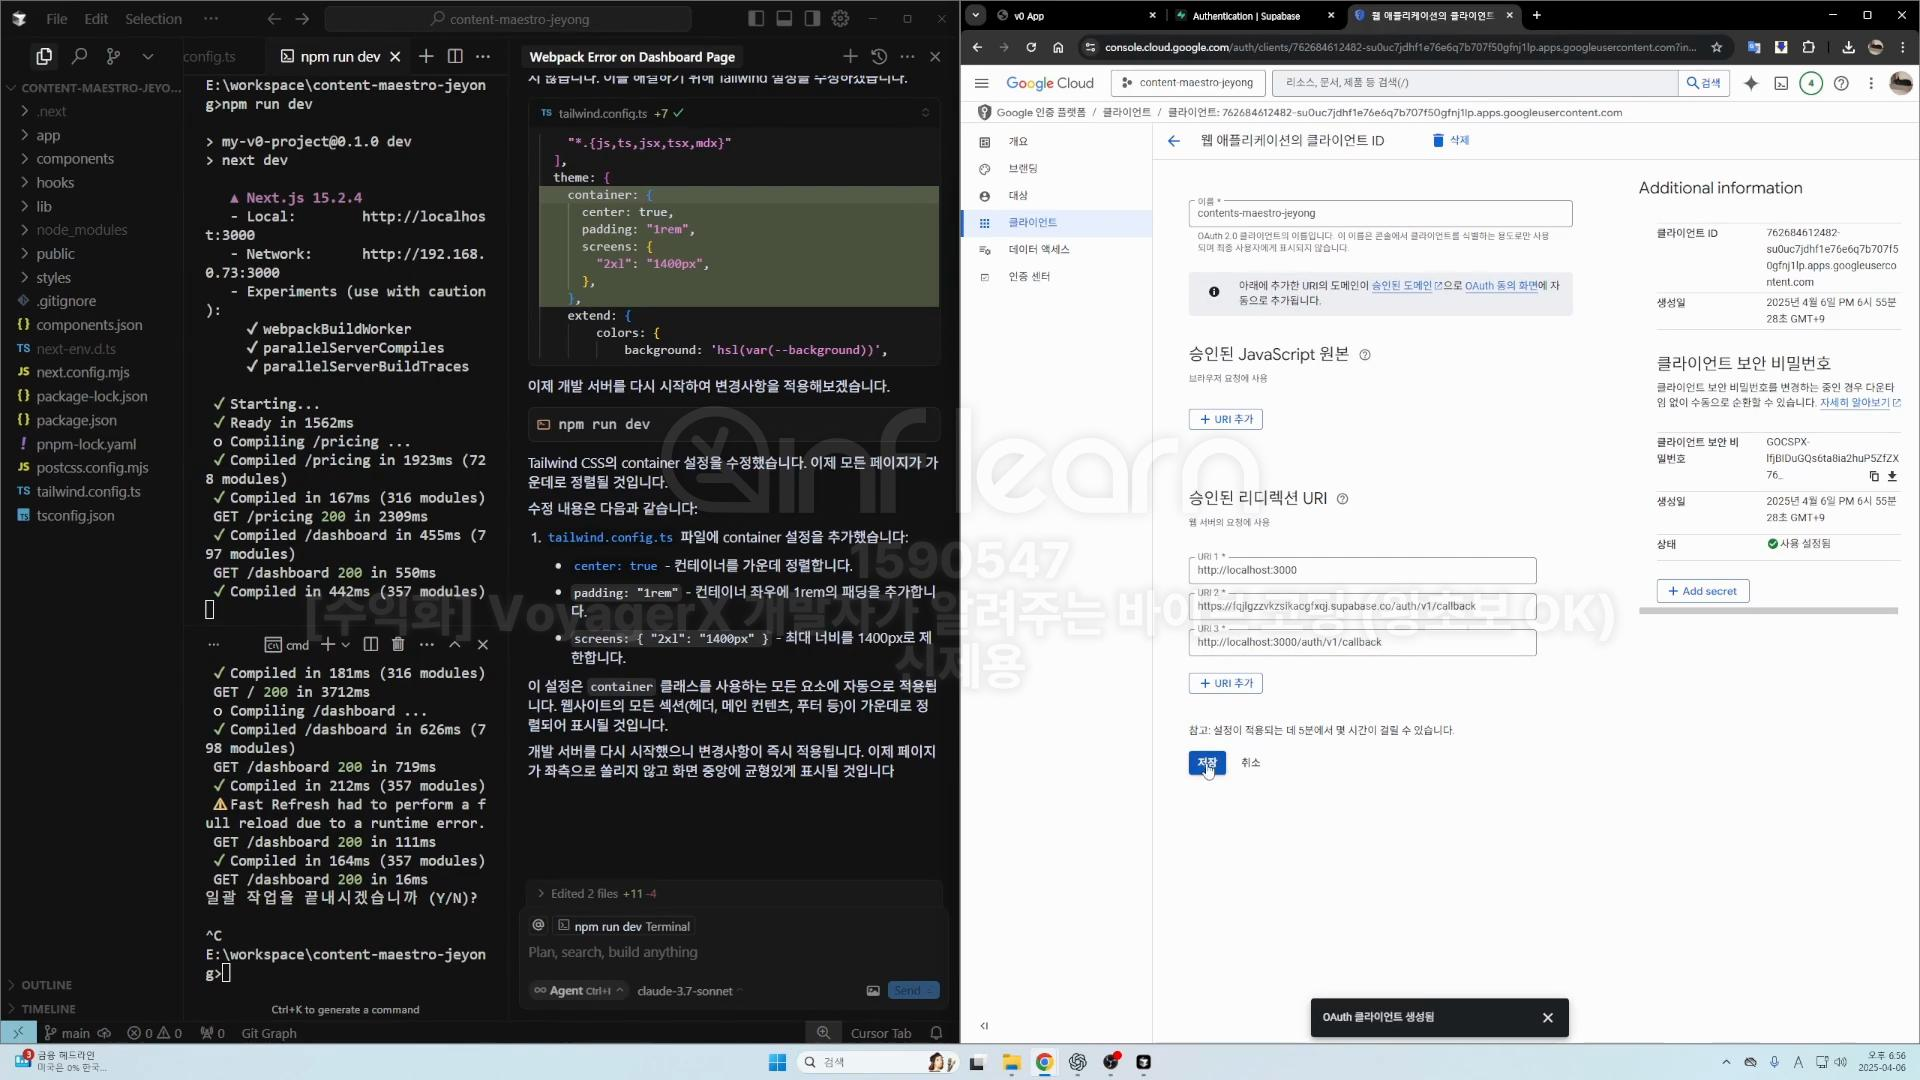Toggle bottom panel layout icon
This screenshot has width=1920, height=1080.
pos(784,18)
